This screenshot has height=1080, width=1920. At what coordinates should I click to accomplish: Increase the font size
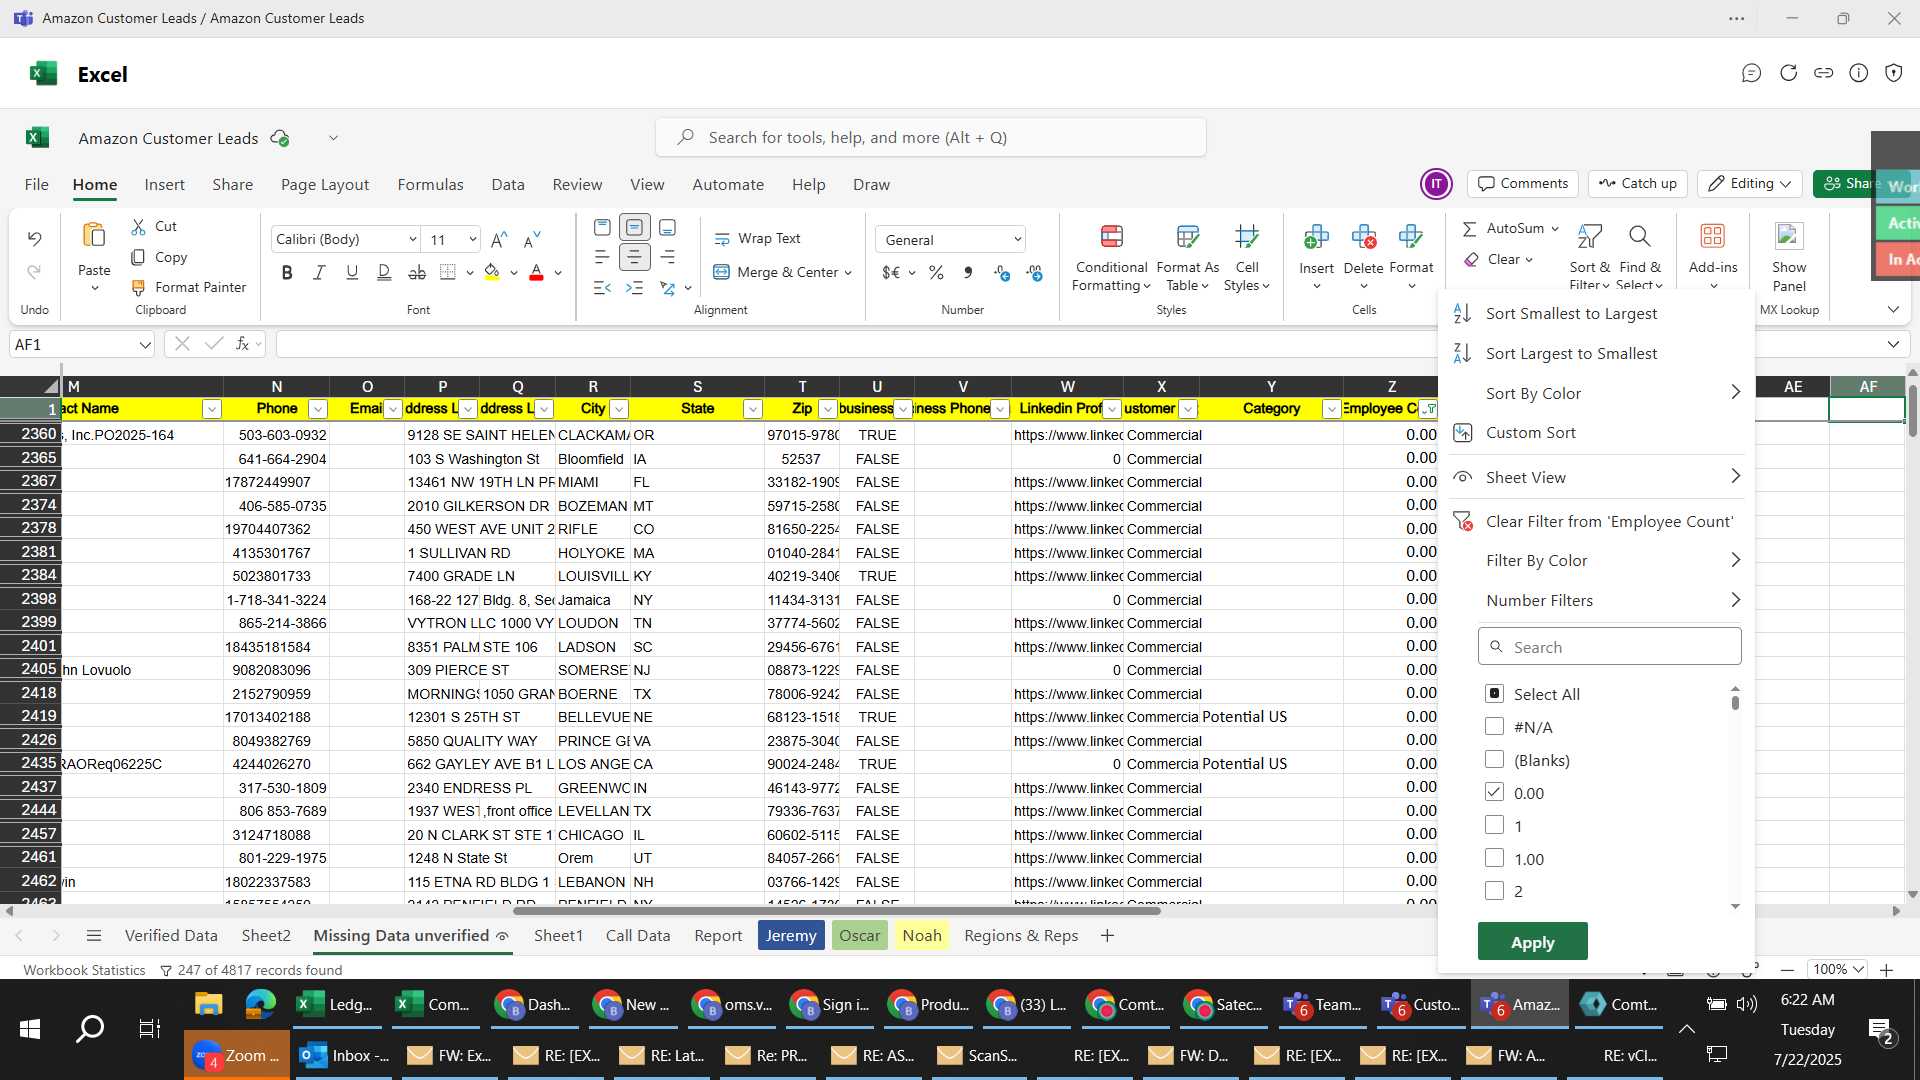pyautogui.click(x=499, y=239)
